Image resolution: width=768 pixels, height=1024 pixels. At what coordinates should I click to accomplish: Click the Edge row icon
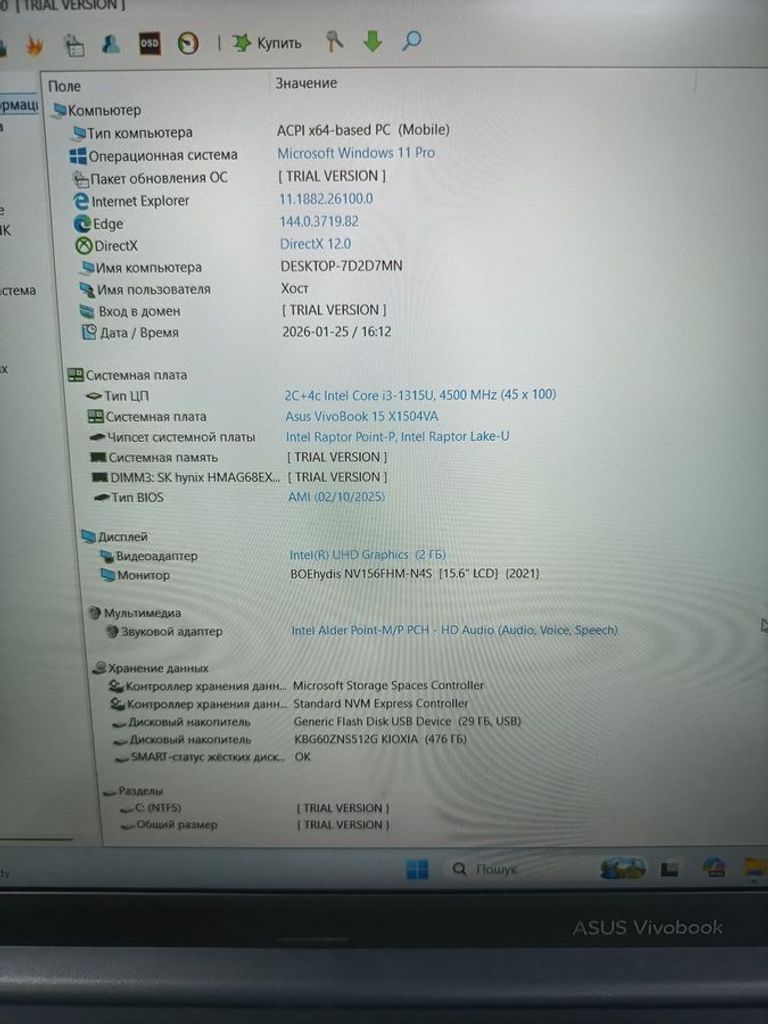click(82, 223)
